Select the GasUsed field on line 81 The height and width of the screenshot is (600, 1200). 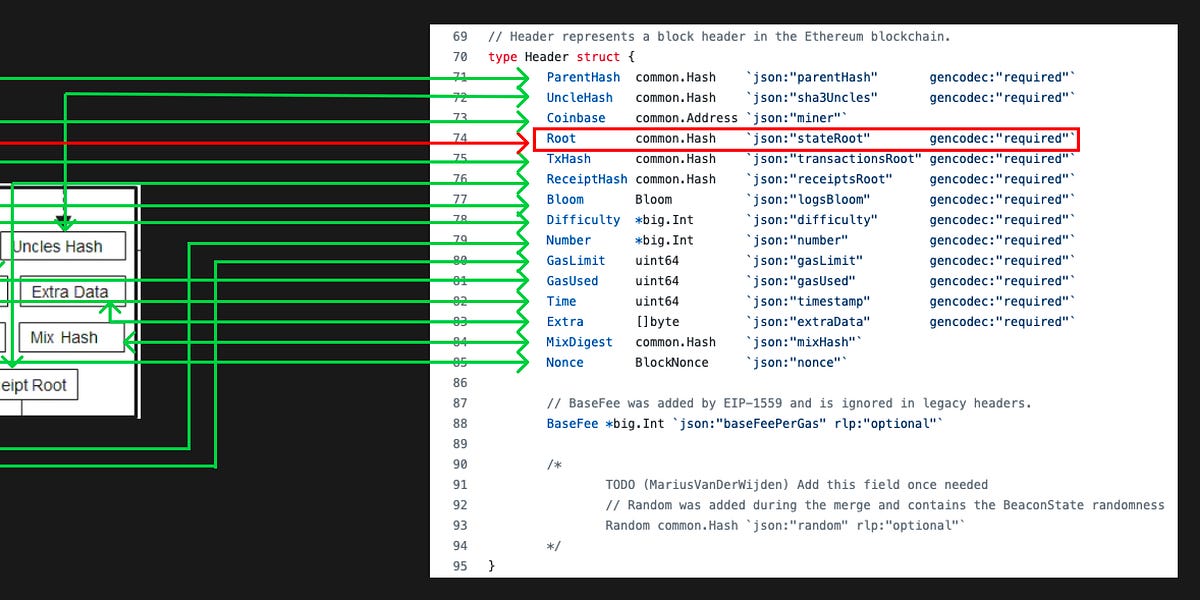point(572,281)
